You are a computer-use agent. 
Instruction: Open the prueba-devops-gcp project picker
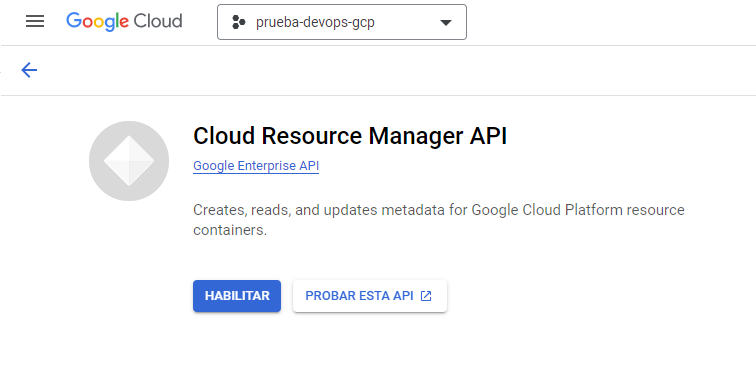pyautogui.click(x=342, y=22)
